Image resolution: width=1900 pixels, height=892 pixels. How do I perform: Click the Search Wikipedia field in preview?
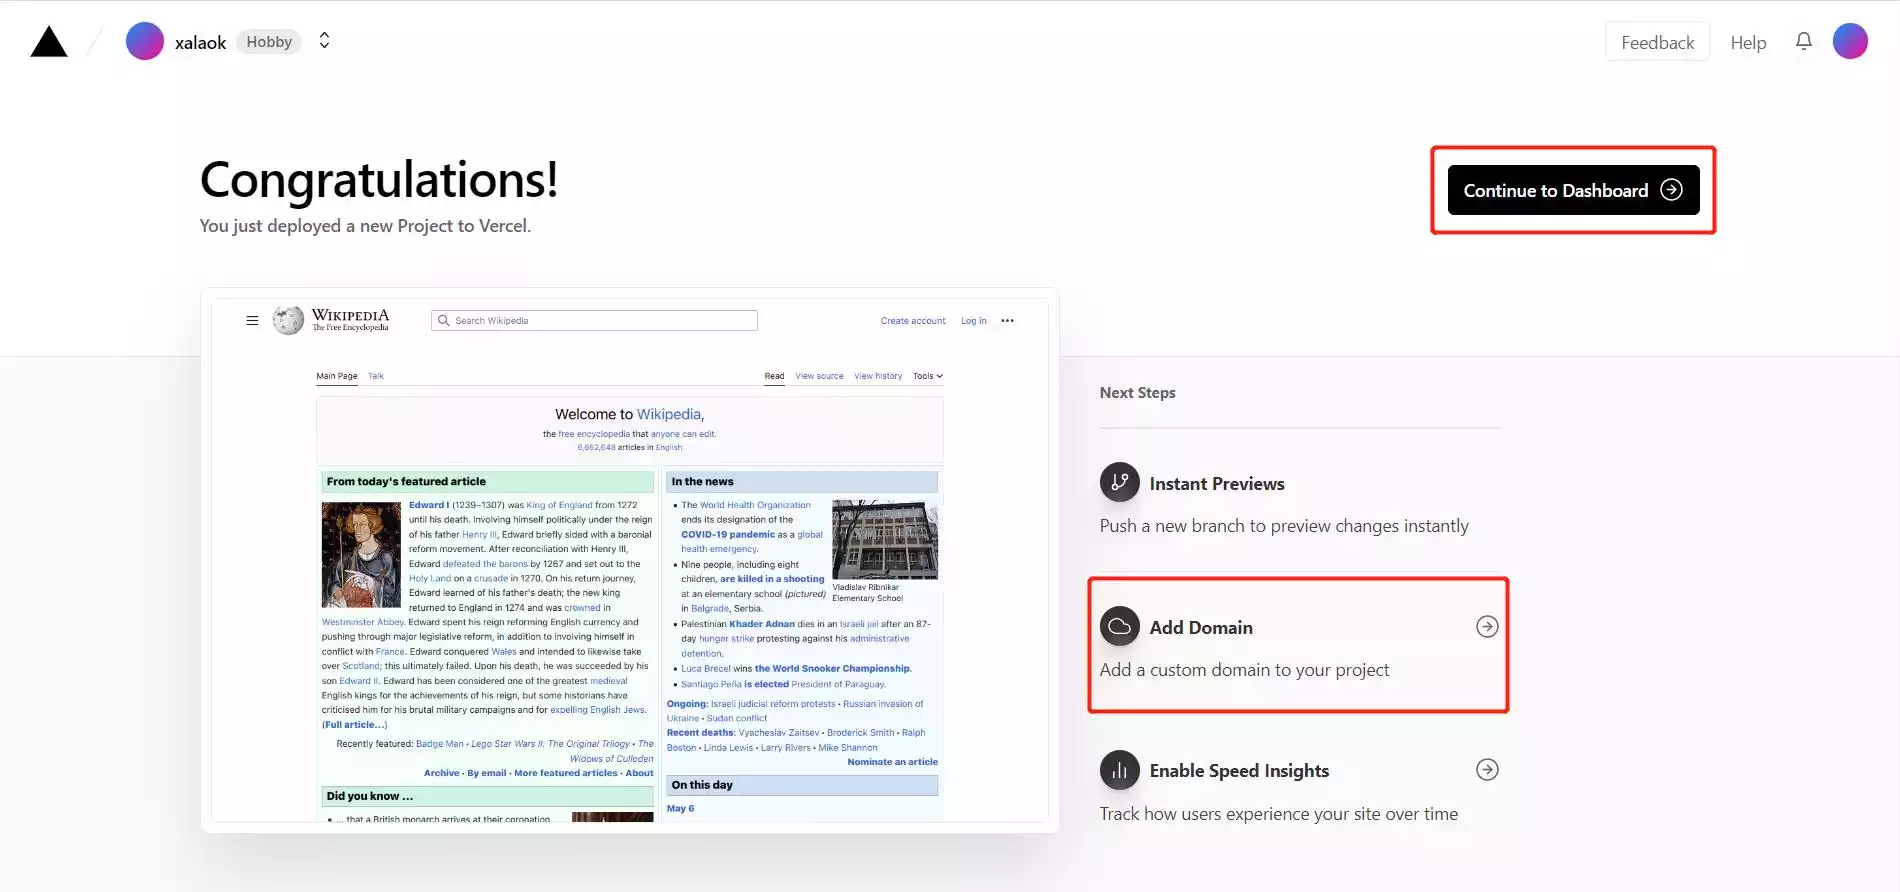pyautogui.click(x=594, y=320)
